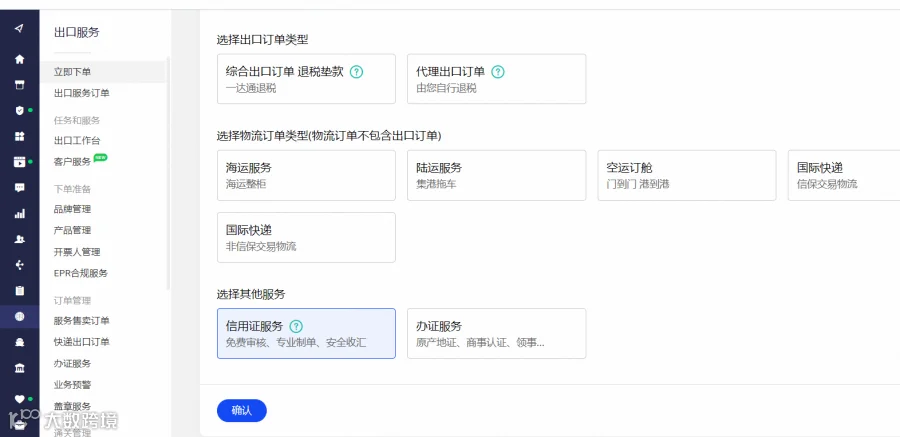Choose the 办证服务 option card

click(496, 334)
